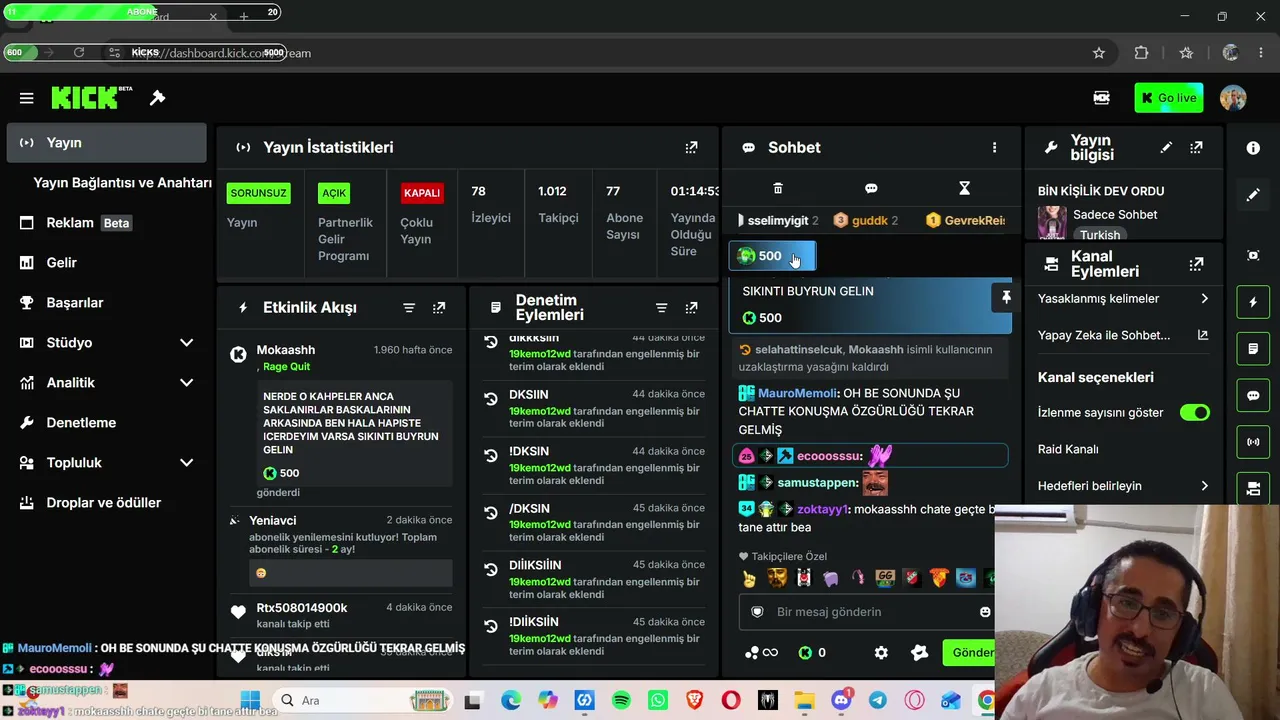This screenshot has width=1280, height=720.
Task: Pop out the Yayın İstatistikleri panel
Action: pos(691,147)
